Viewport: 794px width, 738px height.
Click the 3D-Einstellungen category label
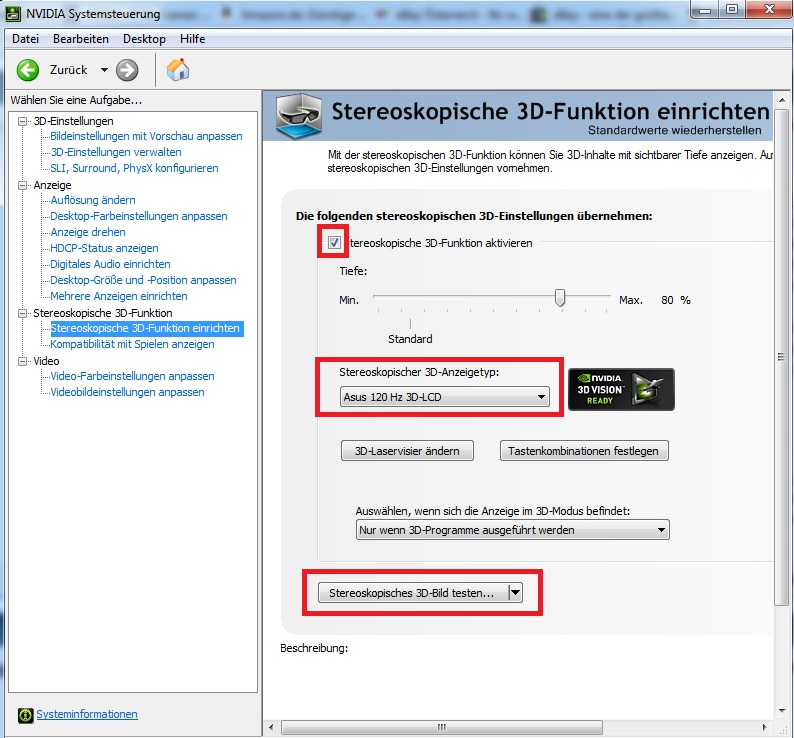coord(73,121)
